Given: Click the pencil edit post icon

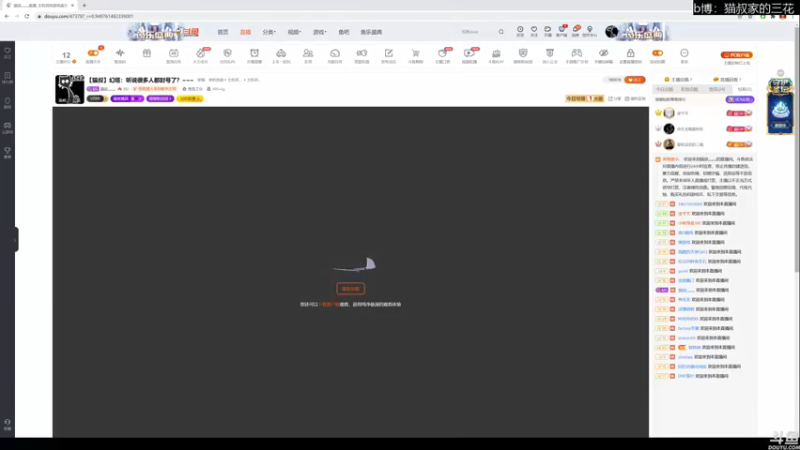Looking at the screenshot, I should pos(388,53).
